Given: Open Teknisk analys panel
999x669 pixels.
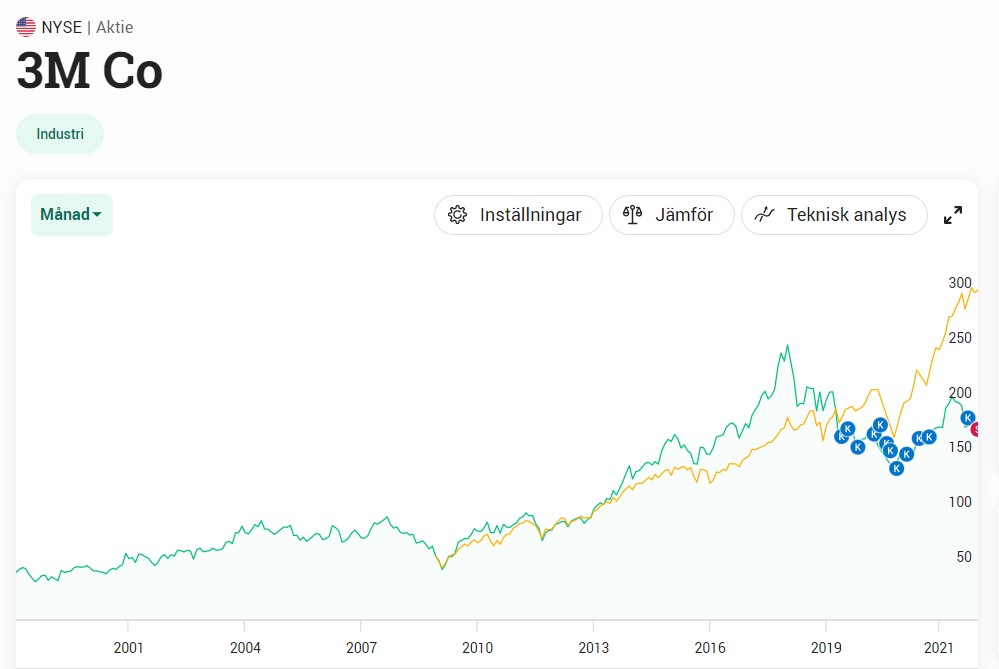Looking at the screenshot, I should point(834,215).
